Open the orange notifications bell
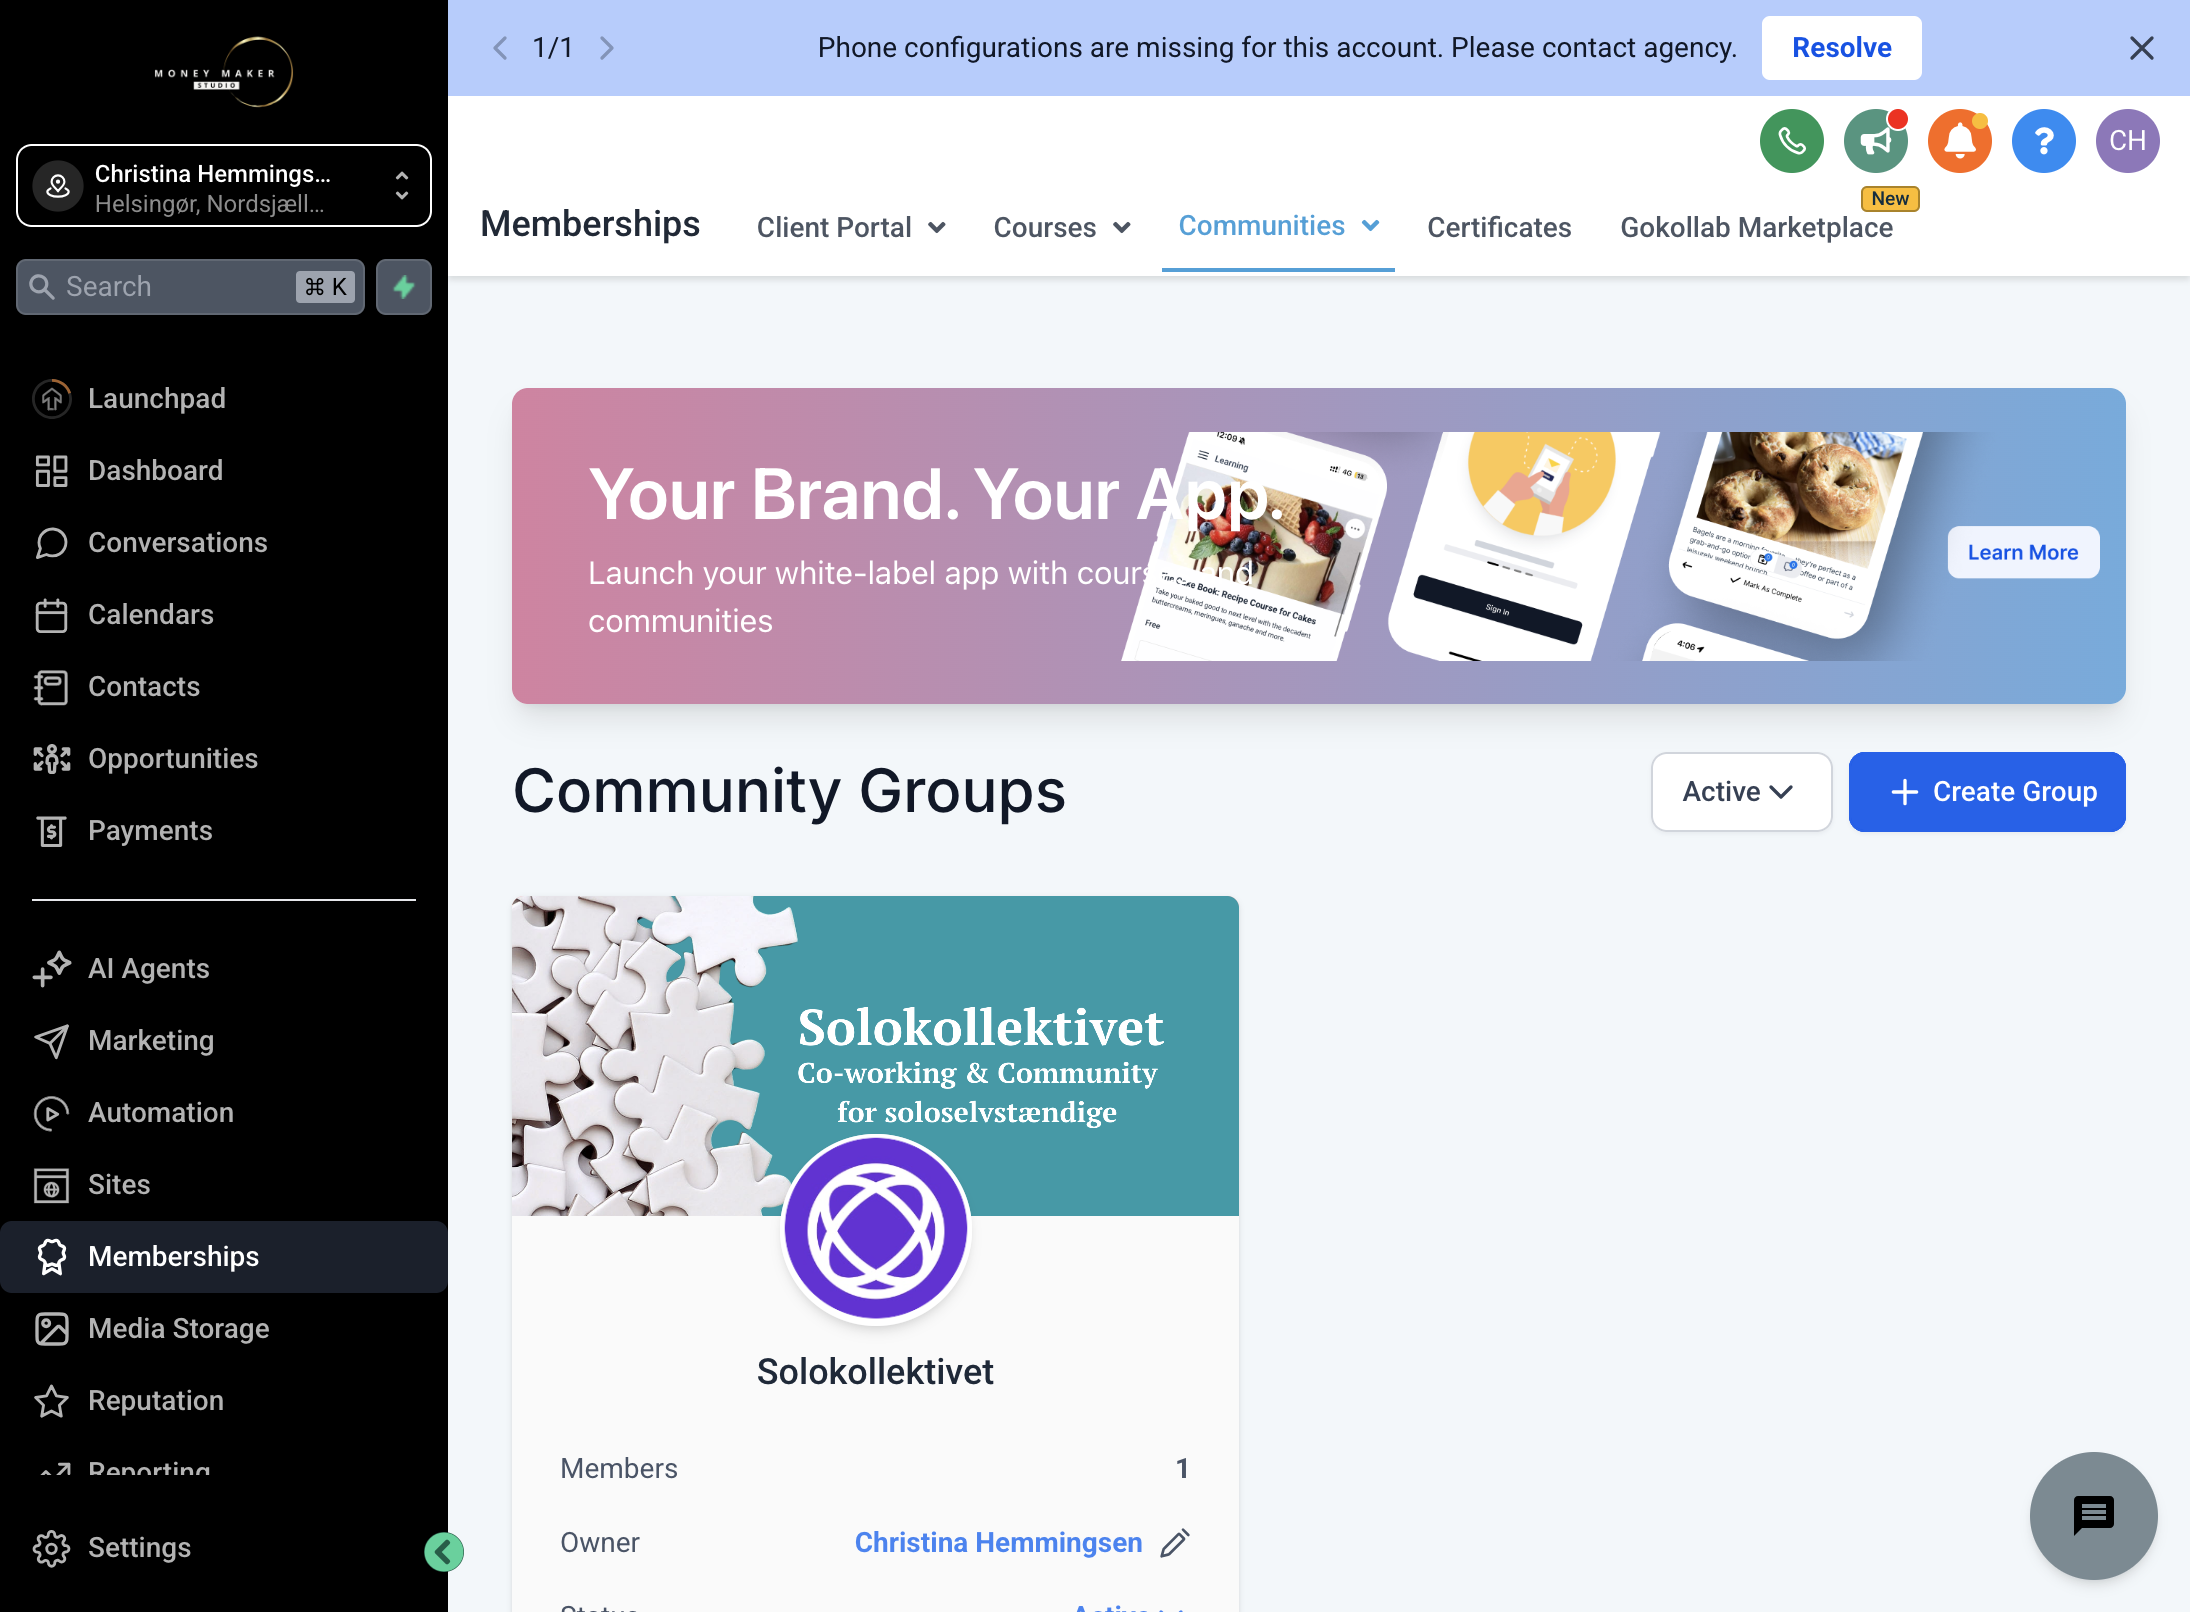This screenshot has width=2190, height=1612. click(1960, 141)
